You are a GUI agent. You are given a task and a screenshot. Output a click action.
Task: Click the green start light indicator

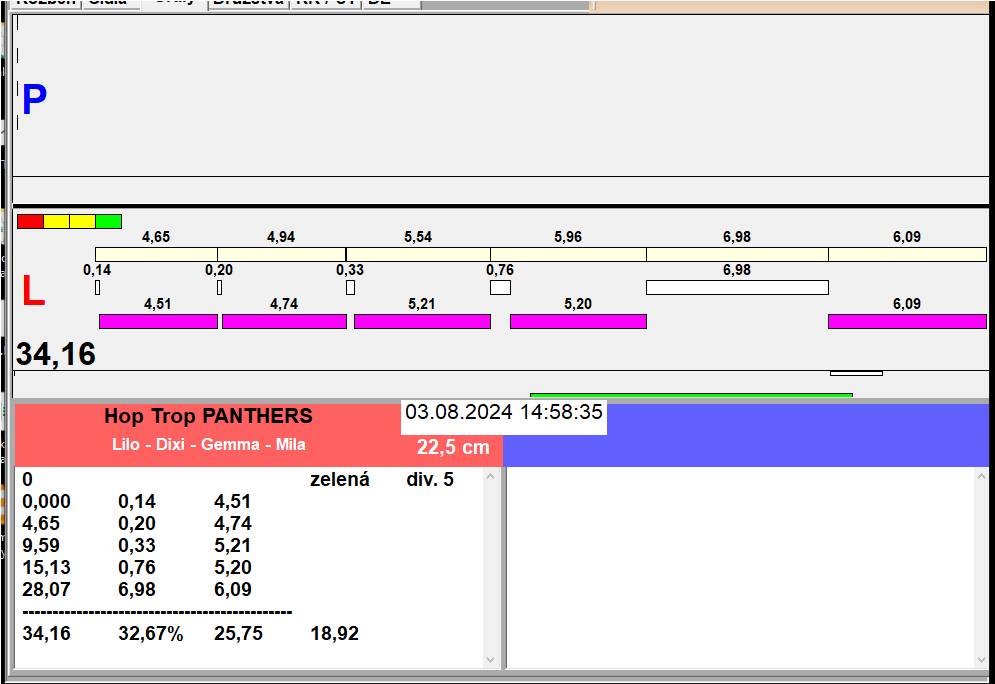(108, 221)
